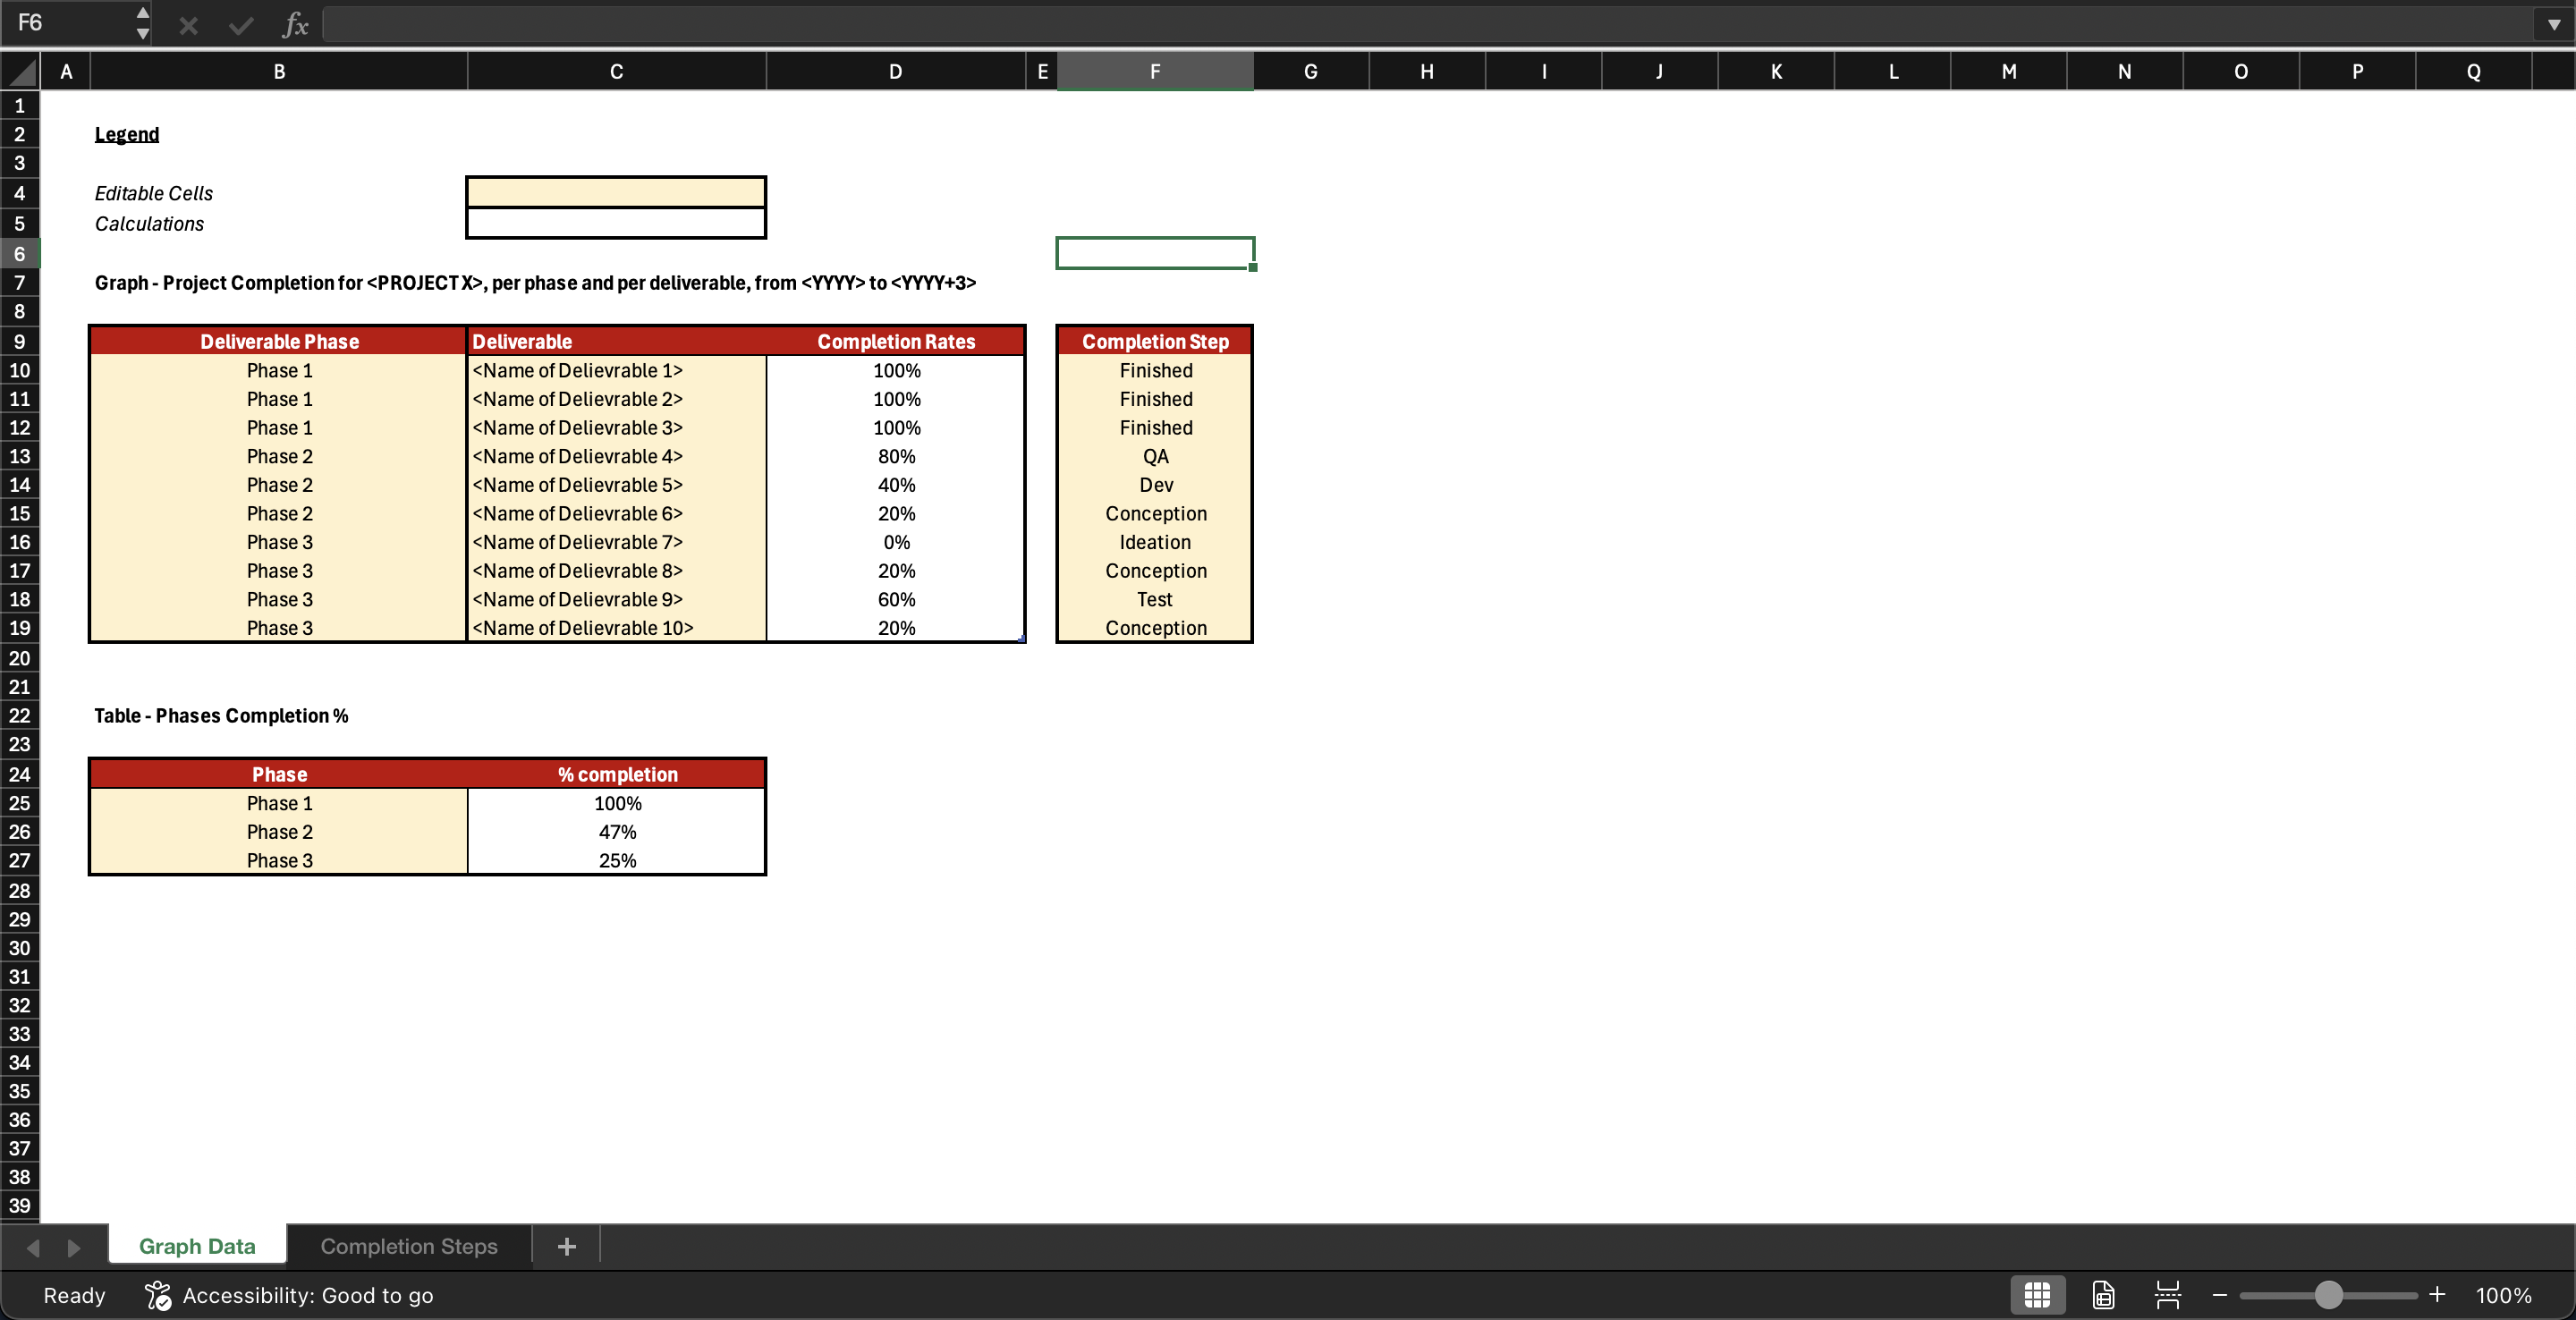Select the Normal view icon in status bar
2576x1320 pixels.
coord(2037,1294)
